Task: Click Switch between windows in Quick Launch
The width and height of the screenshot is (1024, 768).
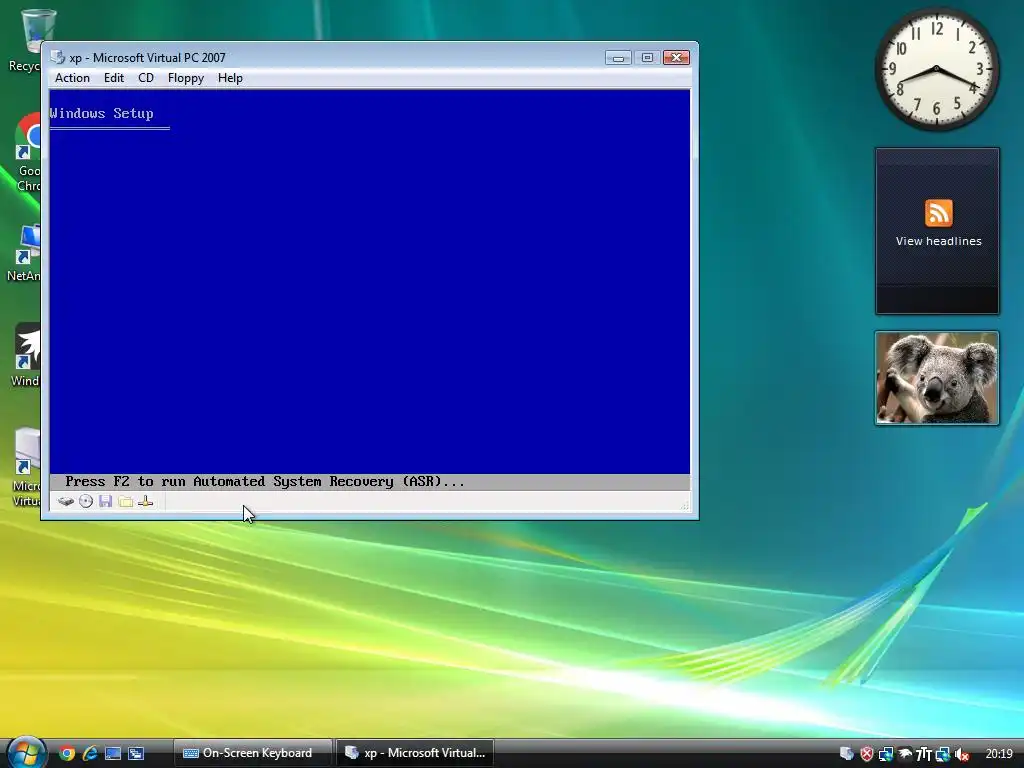Action: (136, 754)
